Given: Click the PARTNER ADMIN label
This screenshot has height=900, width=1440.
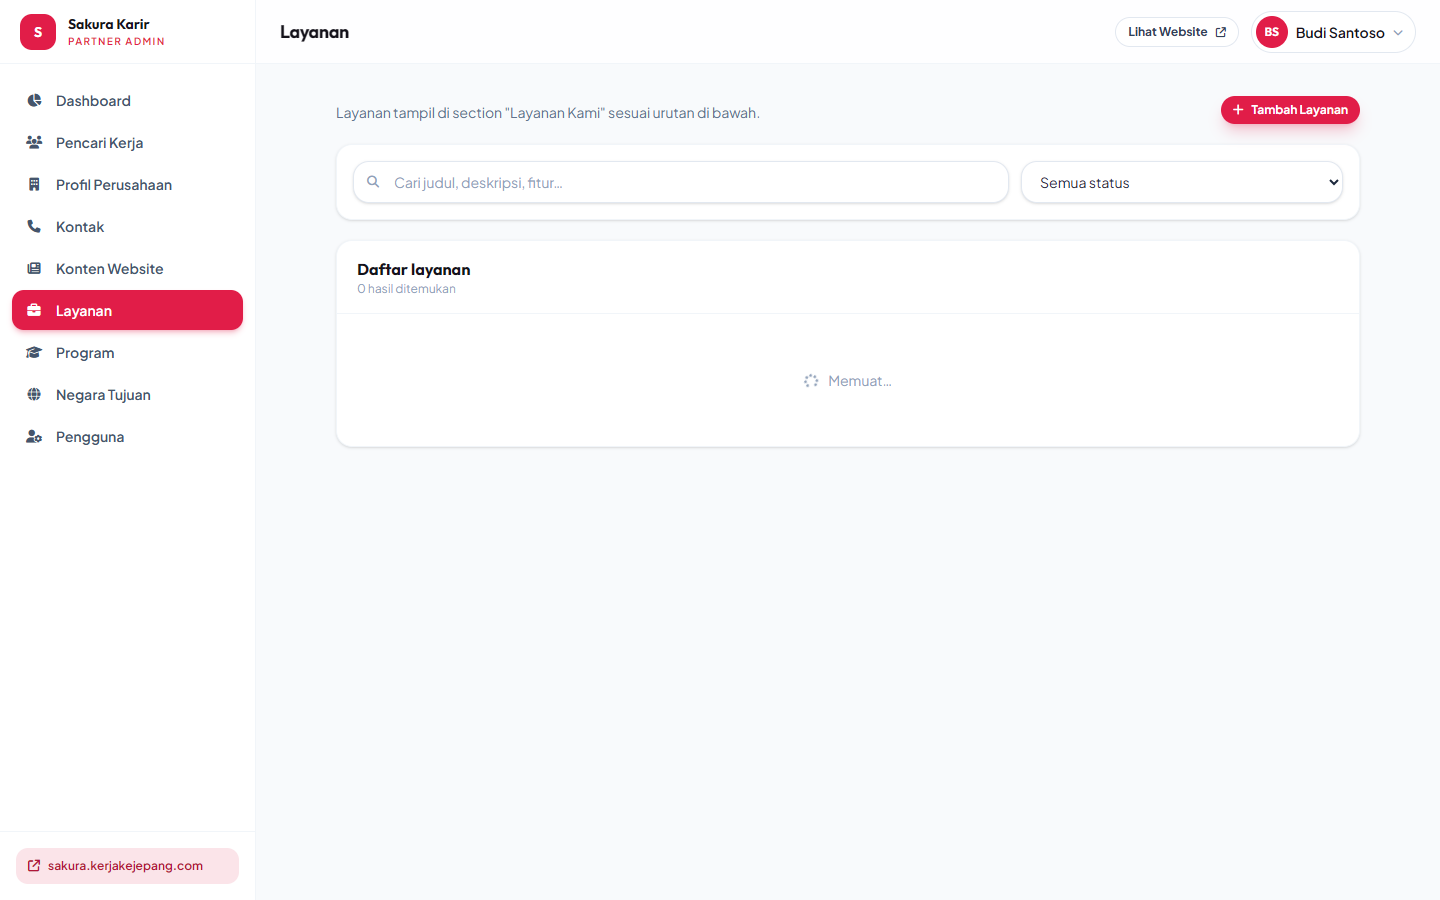Looking at the screenshot, I should point(116,42).
